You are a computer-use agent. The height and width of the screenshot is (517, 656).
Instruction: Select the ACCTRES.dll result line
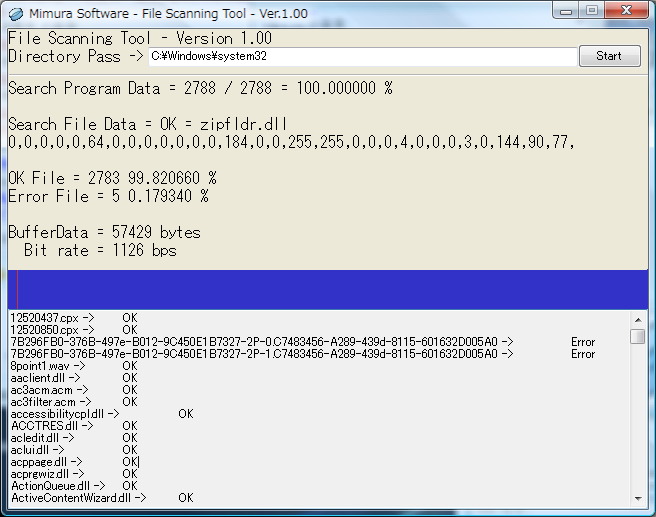coord(74,426)
